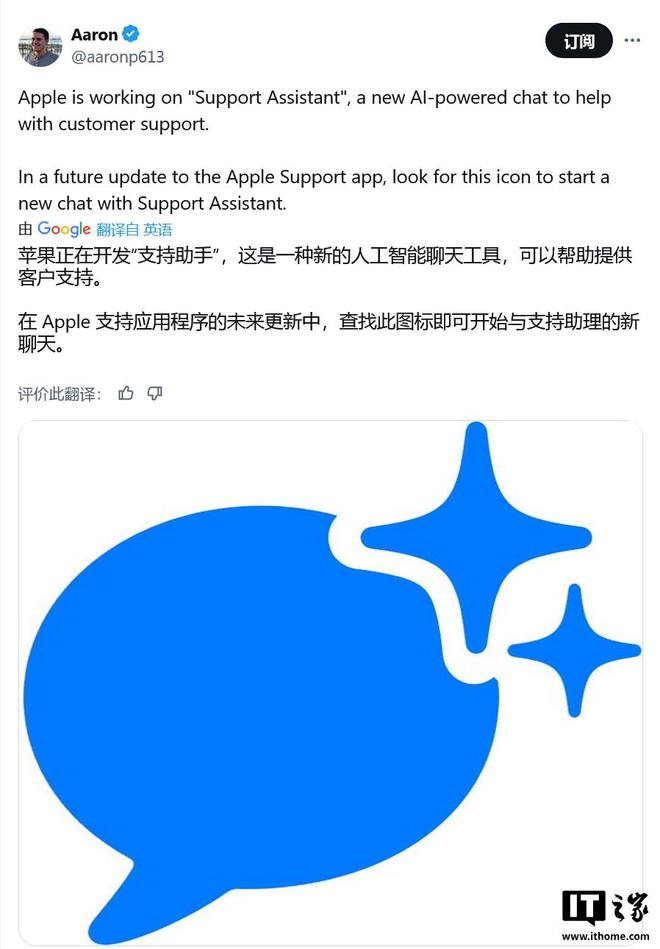Open the @aaronp613 handle link
This screenshot has height=949, width=660.
tap(117, 57)
